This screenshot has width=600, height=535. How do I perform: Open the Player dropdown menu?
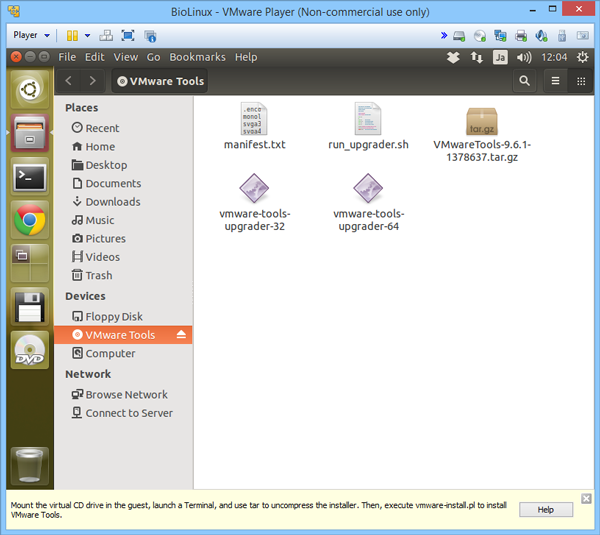pyautogui.click(x=31, y=35)
